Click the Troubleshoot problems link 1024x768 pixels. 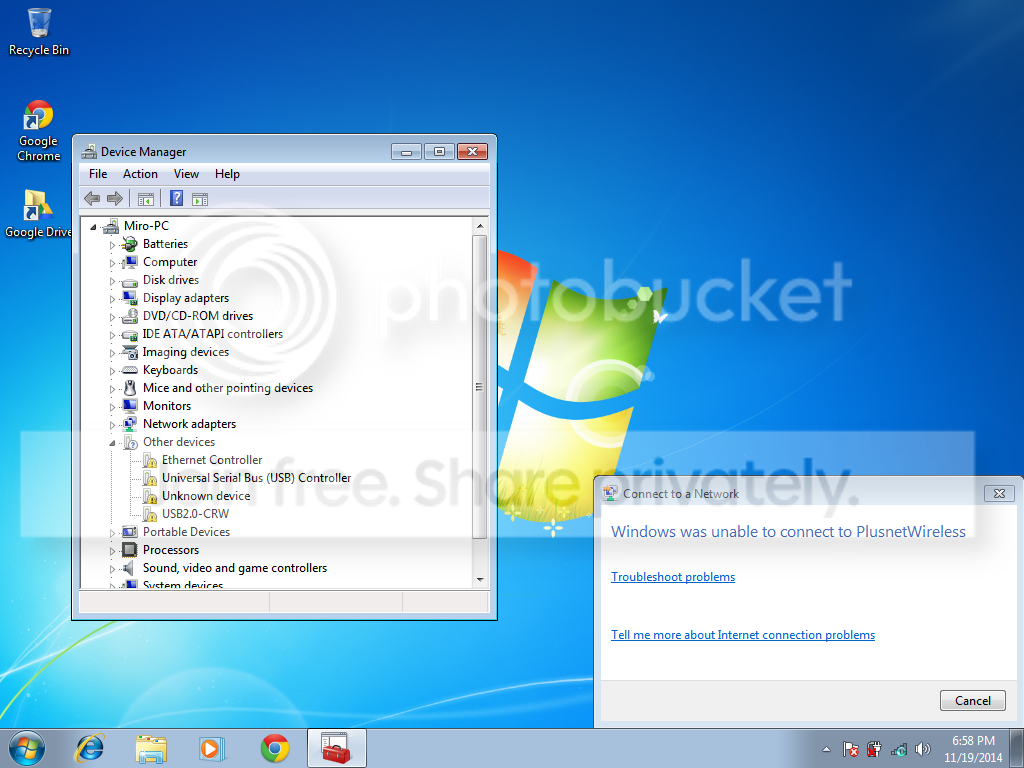coord(673,577)
